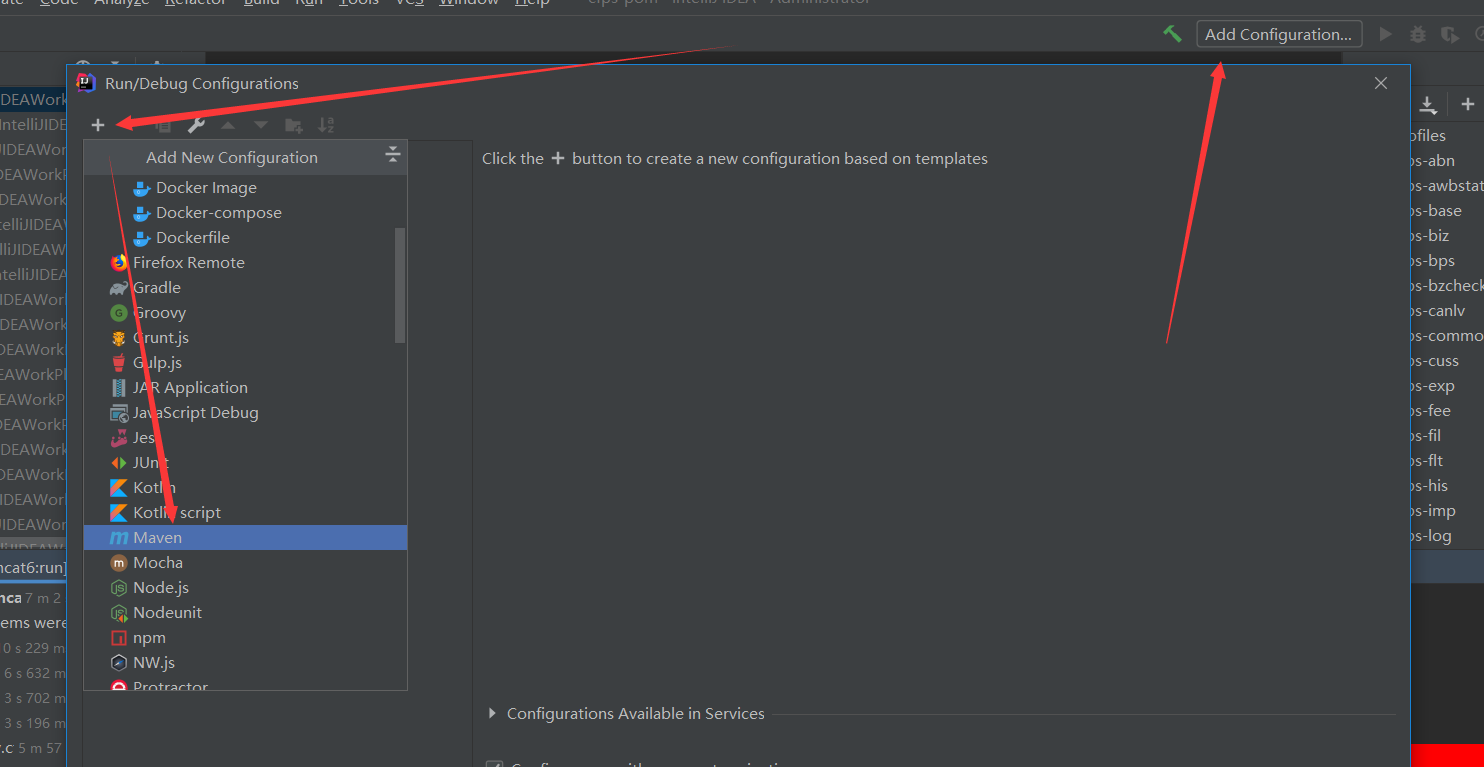Click the Run play icon

1385,34
